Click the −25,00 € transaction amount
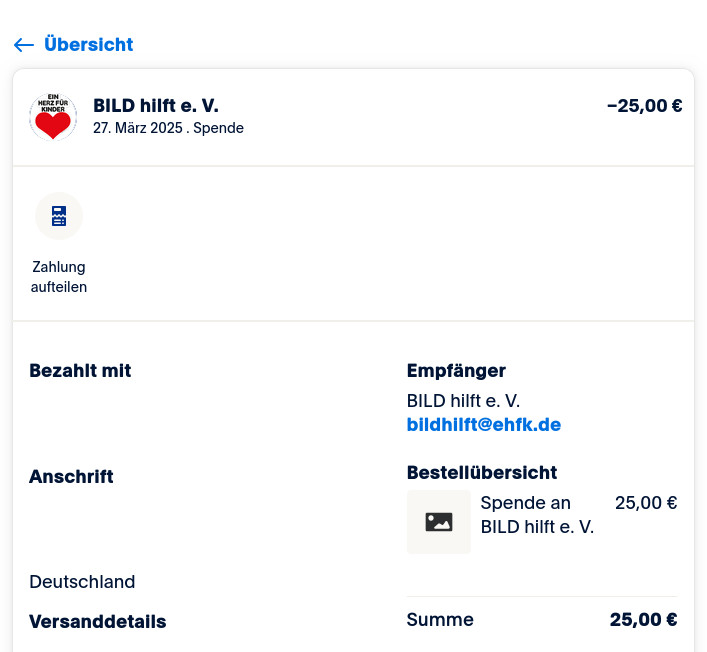The width and height of the screenshot is (707, 652). click(x=644, y=106)
